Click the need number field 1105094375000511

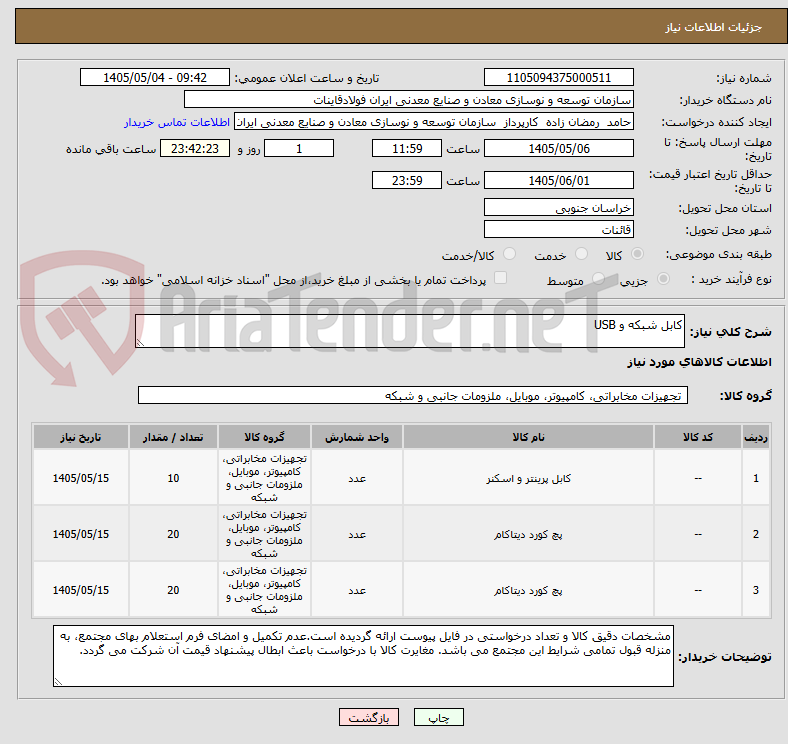[x=558, y=77]
